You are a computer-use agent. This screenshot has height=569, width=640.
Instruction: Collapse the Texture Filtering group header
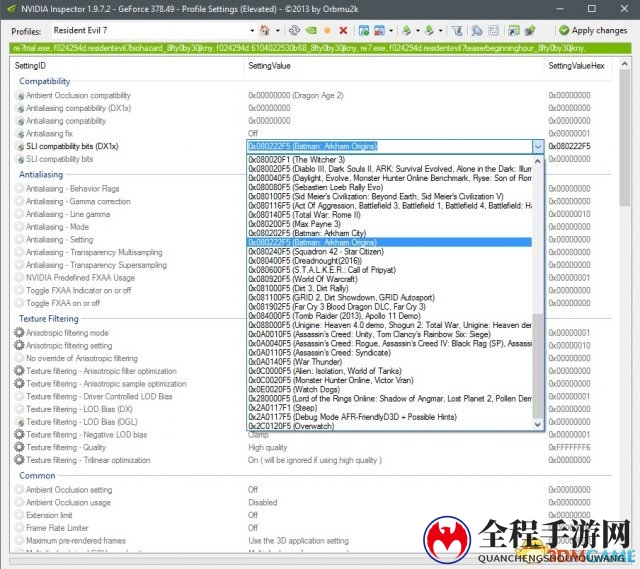[49, 318]
